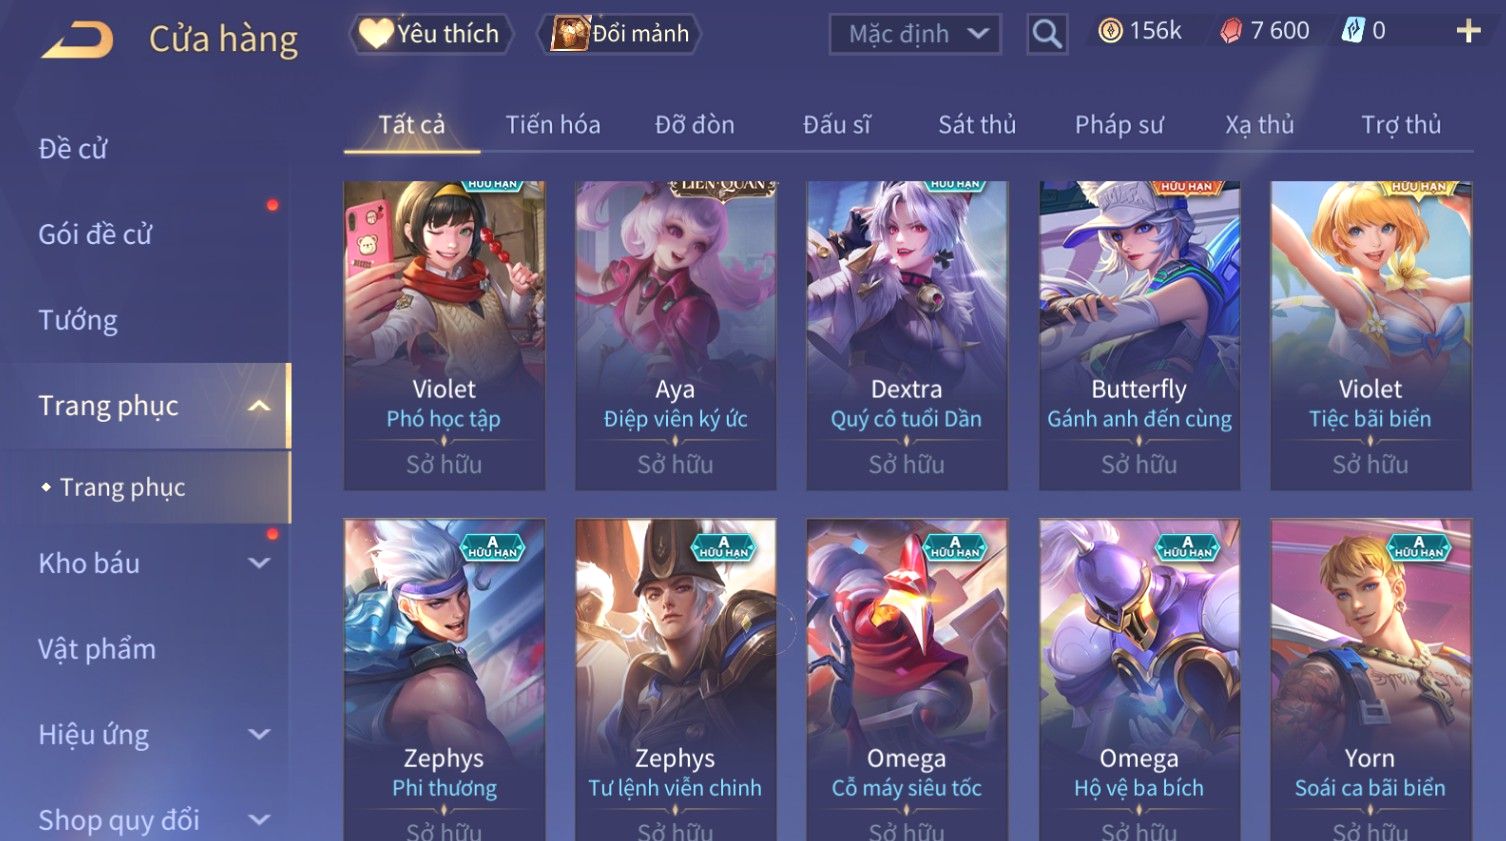
Task: Select Omega Cỗ máy siêu tốc skin card
Action: point(907,680)
